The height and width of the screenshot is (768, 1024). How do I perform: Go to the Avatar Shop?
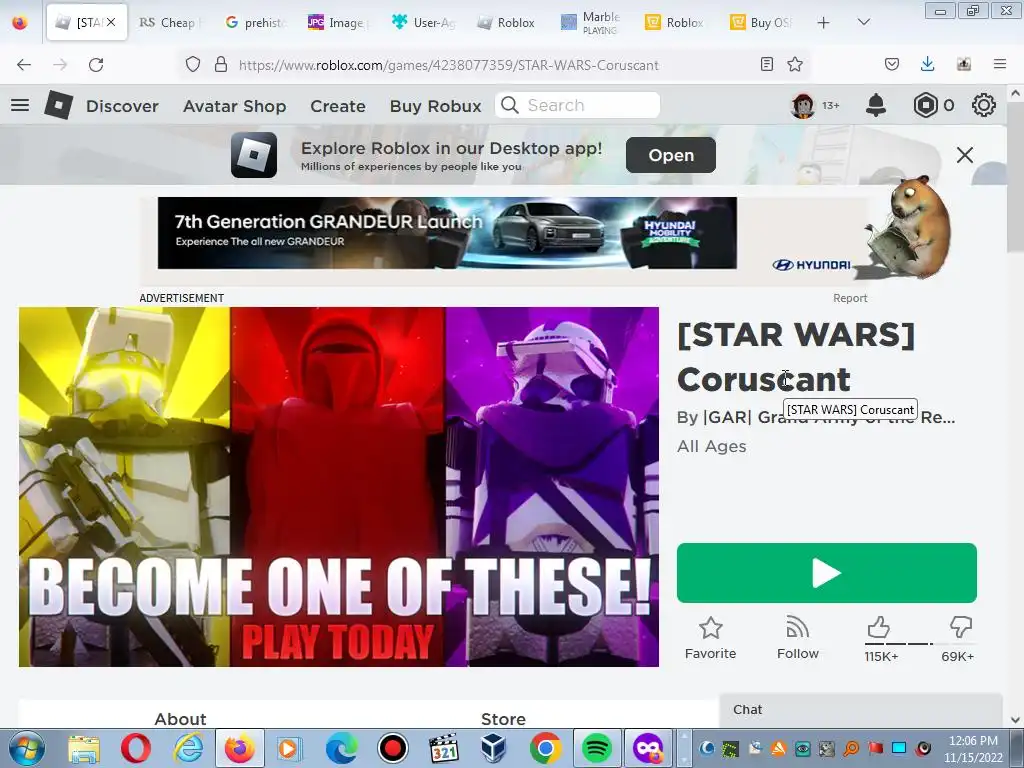[x=234, y=106]
